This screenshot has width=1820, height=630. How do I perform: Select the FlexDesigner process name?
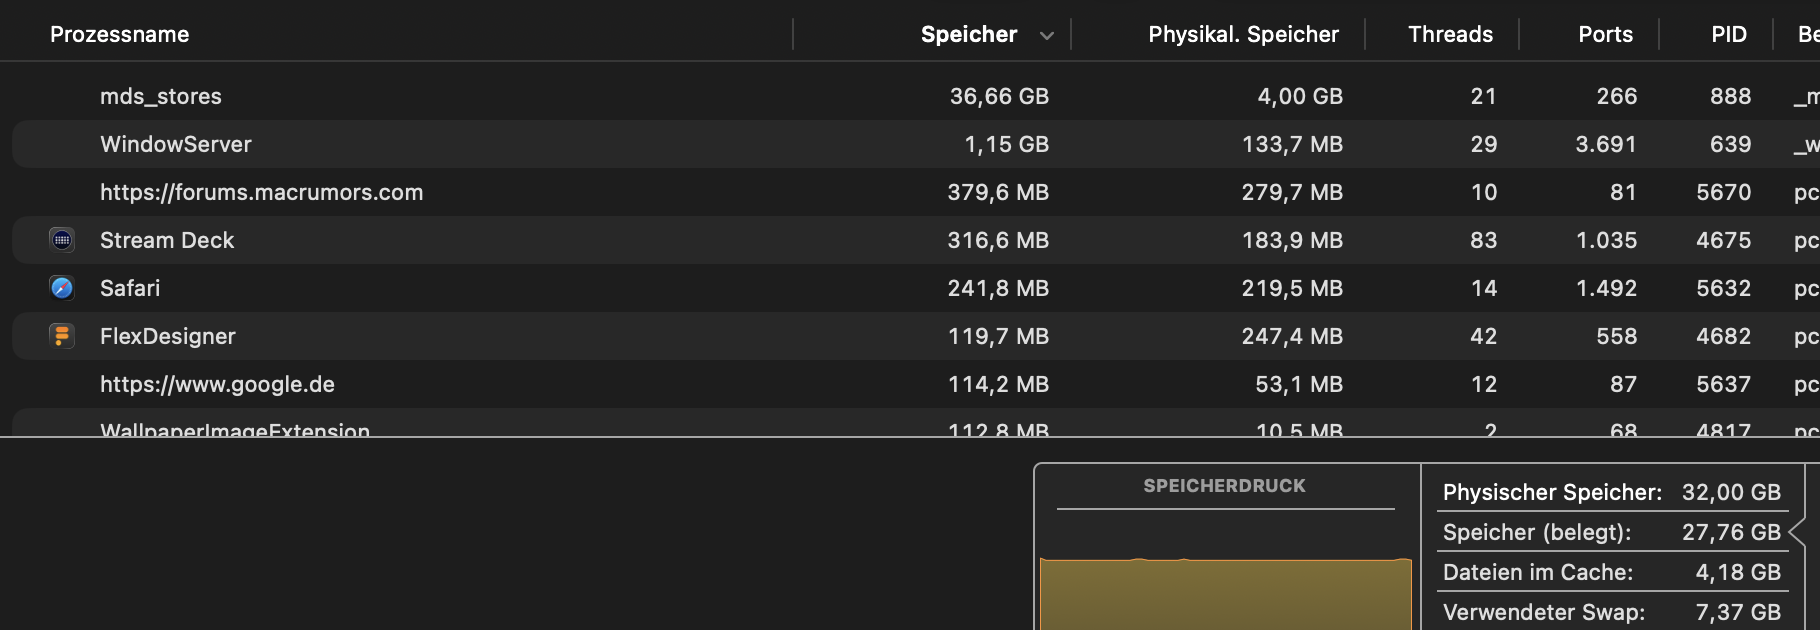(168, 337)
